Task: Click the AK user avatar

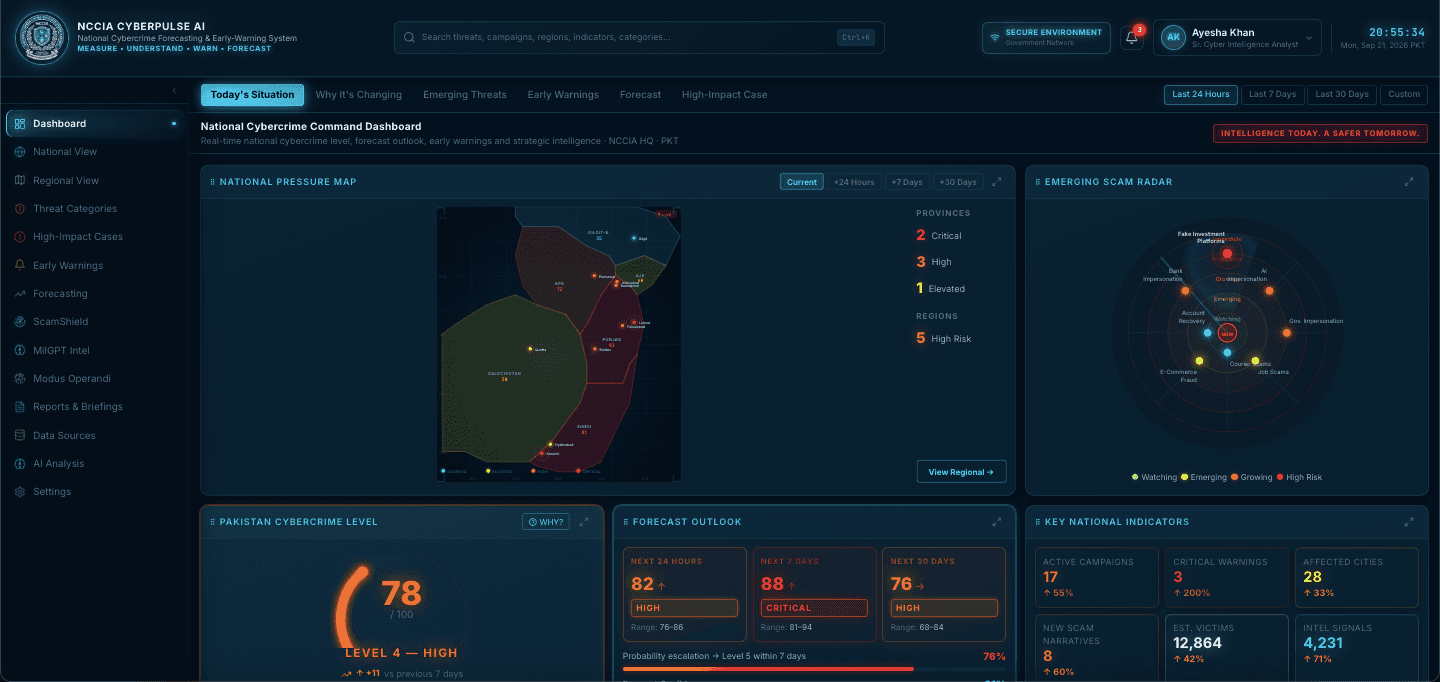Action: (x=1173, y=38)
